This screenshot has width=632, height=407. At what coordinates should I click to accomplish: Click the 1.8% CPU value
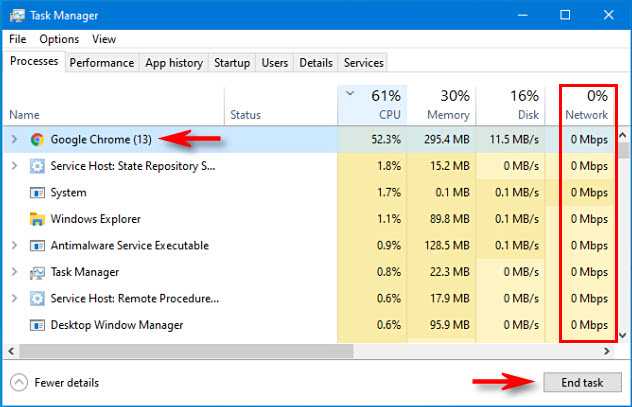(389, 166)
